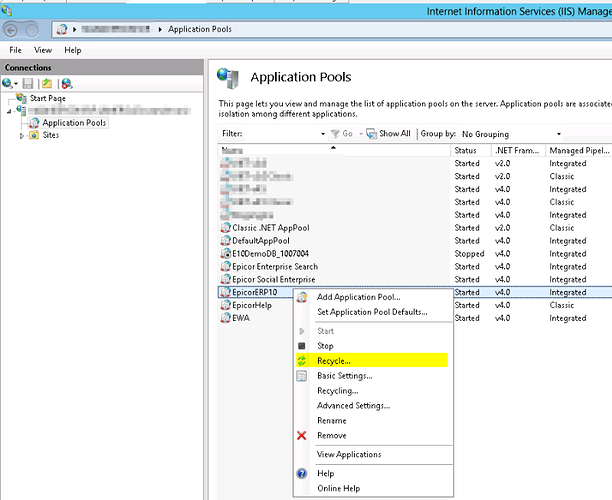612x500 pixels.
Task: Open the Filter dropdown arrow
Action: (323, 134)
